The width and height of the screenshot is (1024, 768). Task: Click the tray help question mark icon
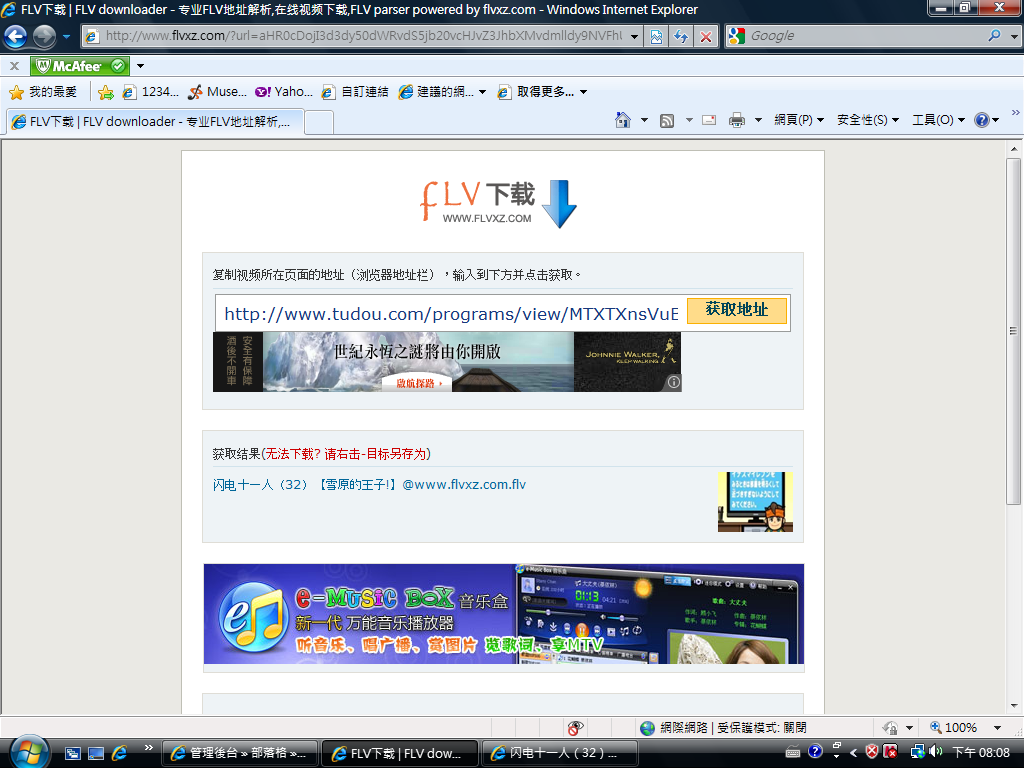point(815,752)
